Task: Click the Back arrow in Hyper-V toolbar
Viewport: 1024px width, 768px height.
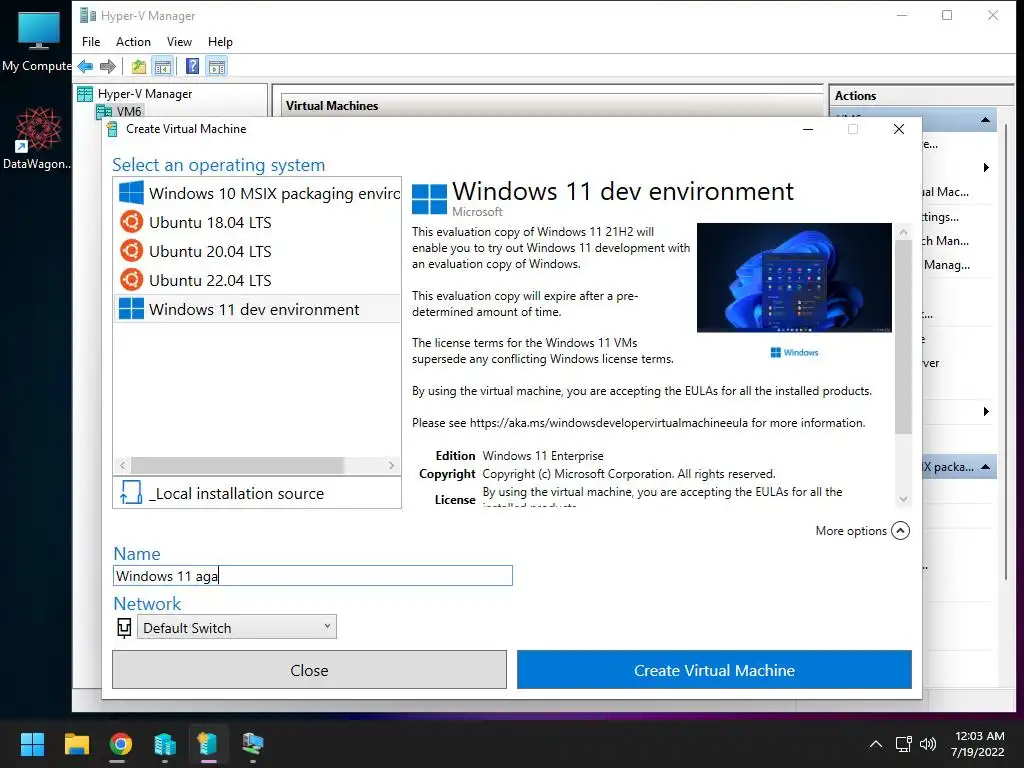Action: 85,66
